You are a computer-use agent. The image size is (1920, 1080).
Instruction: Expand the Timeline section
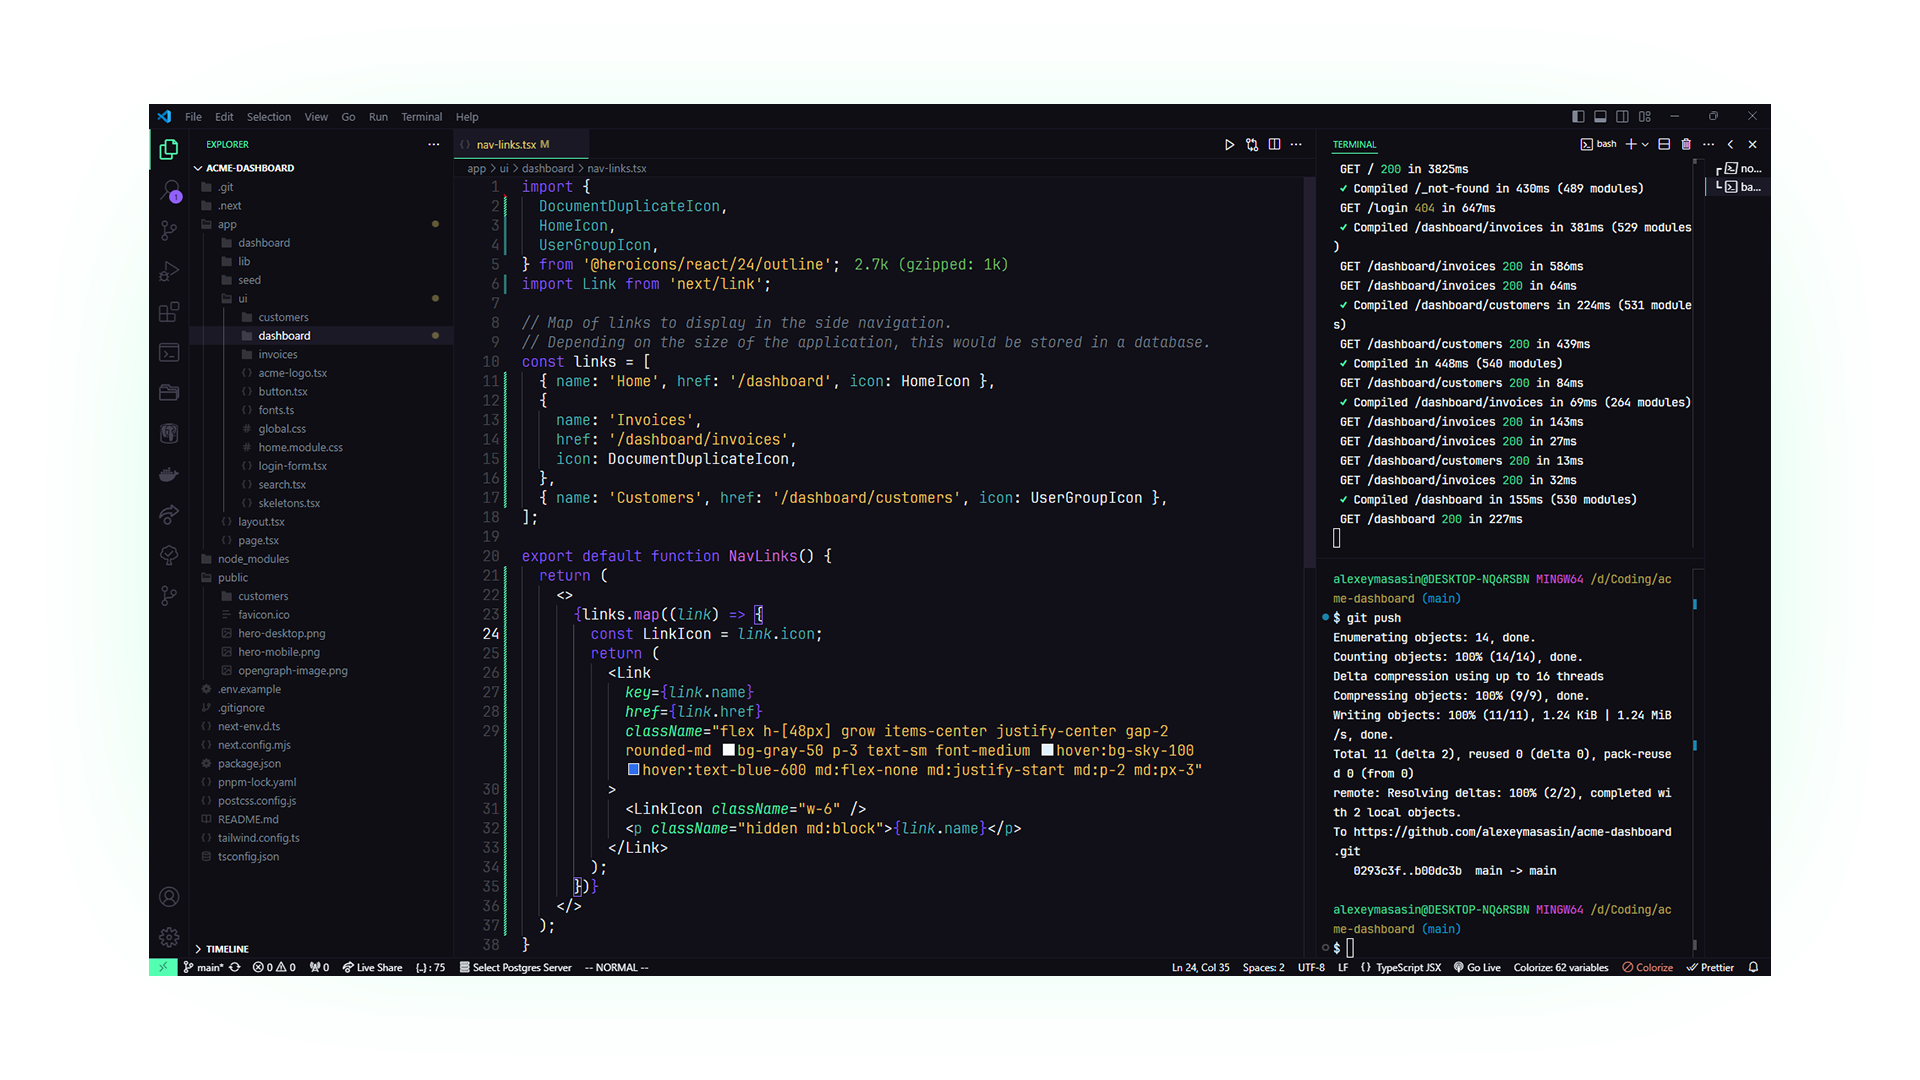pyautogui.click(x=227, y=949)
